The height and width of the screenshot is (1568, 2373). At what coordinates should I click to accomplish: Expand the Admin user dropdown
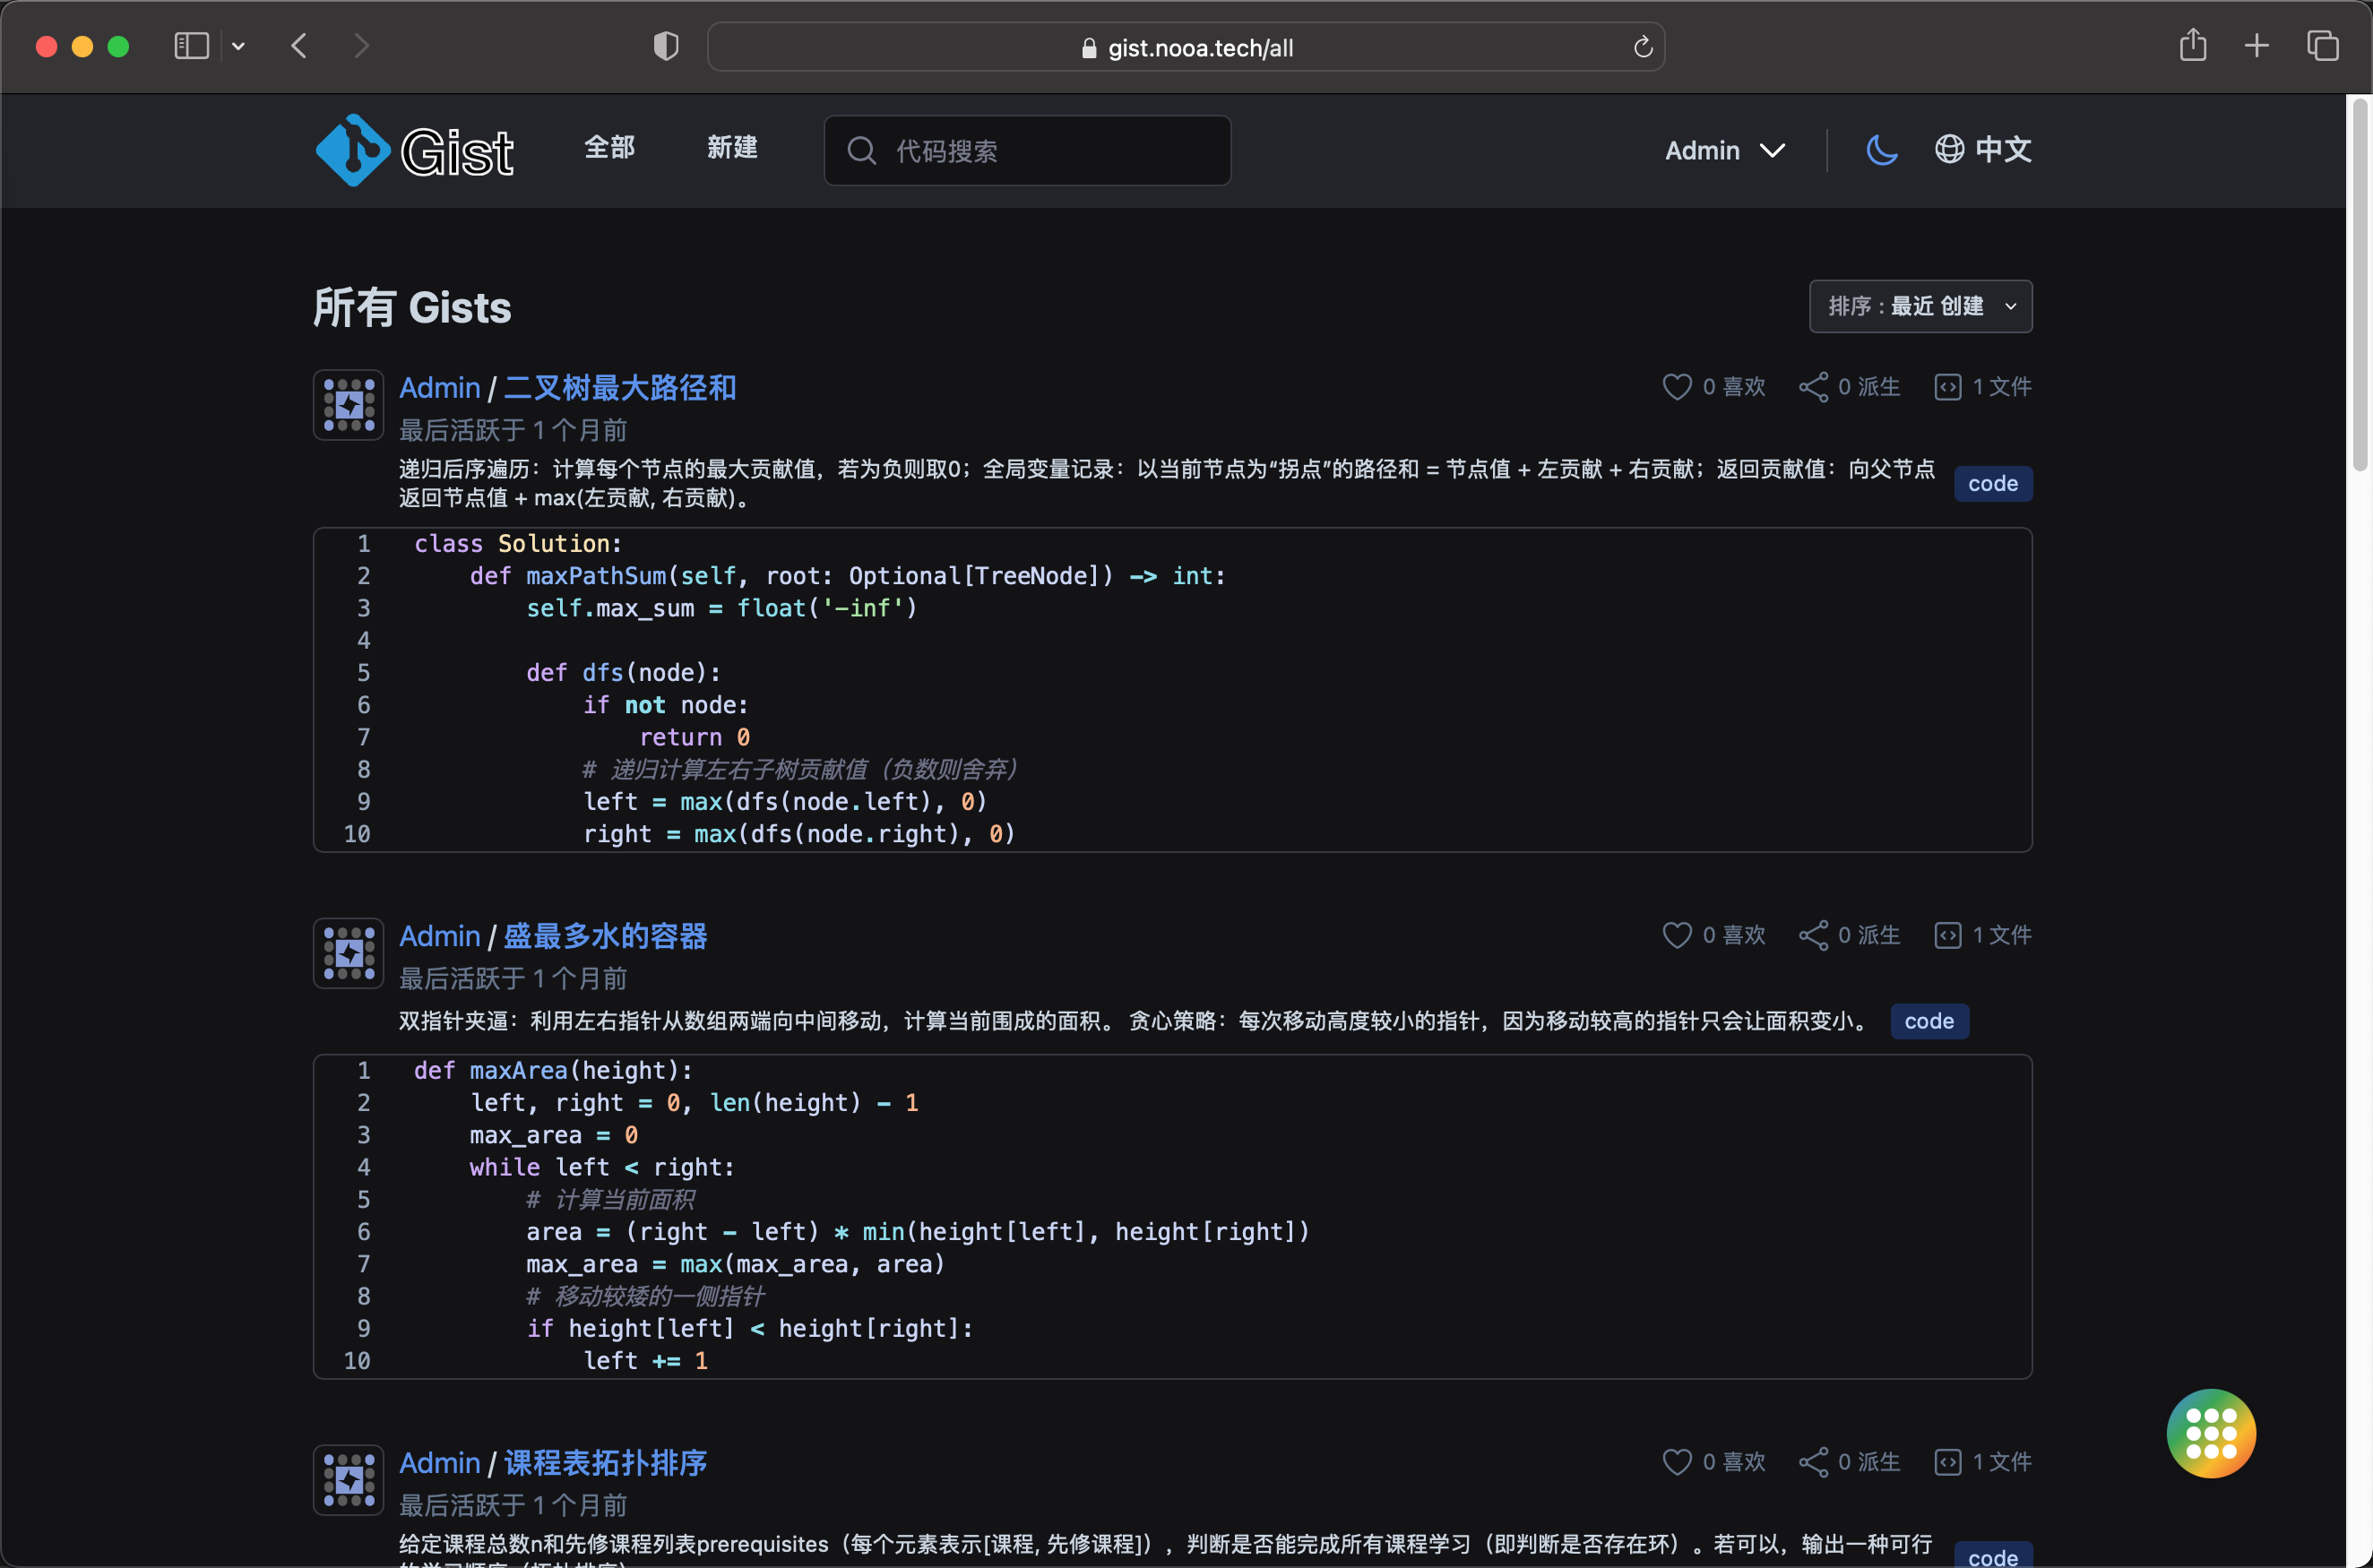point(1724,150)
